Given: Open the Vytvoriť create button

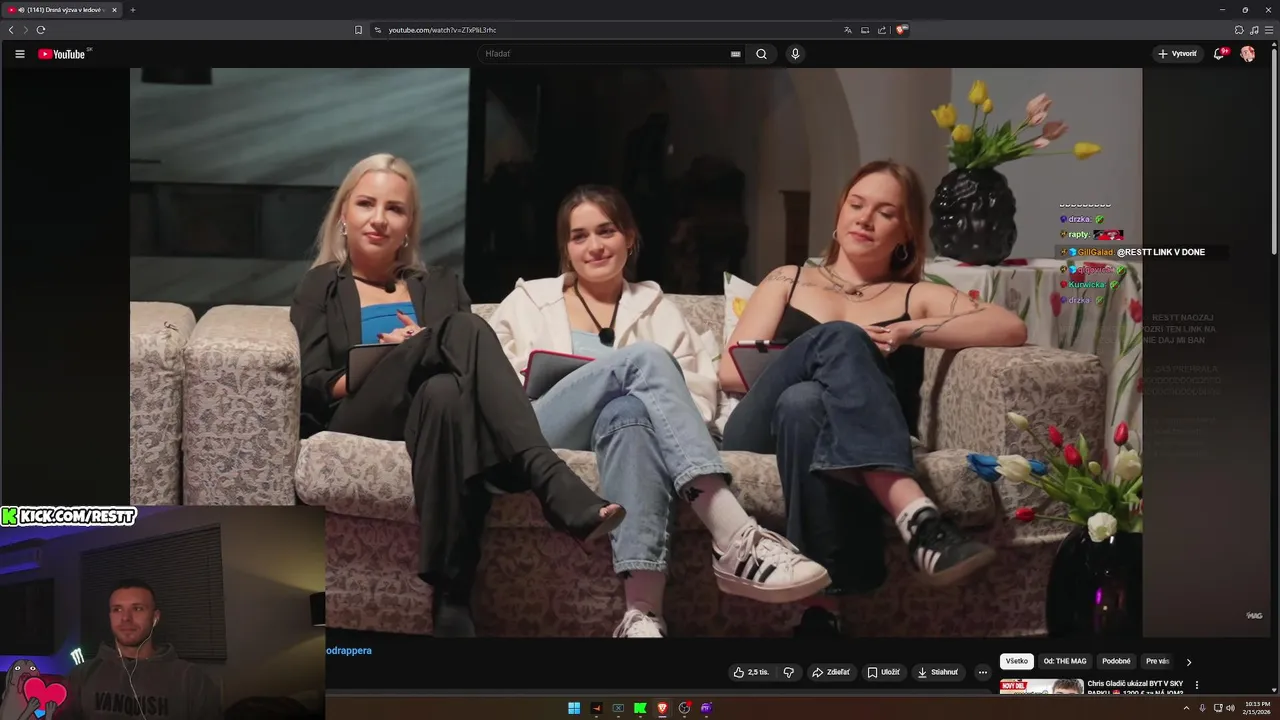Looking at the screenshot, I should point(1177,54).
